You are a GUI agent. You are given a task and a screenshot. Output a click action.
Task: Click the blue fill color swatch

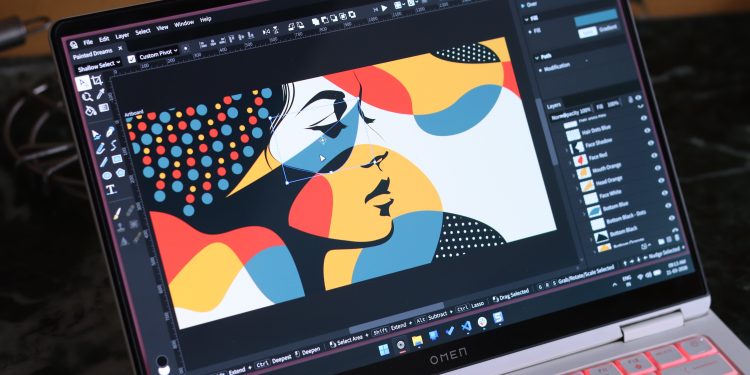click(596, 17)
